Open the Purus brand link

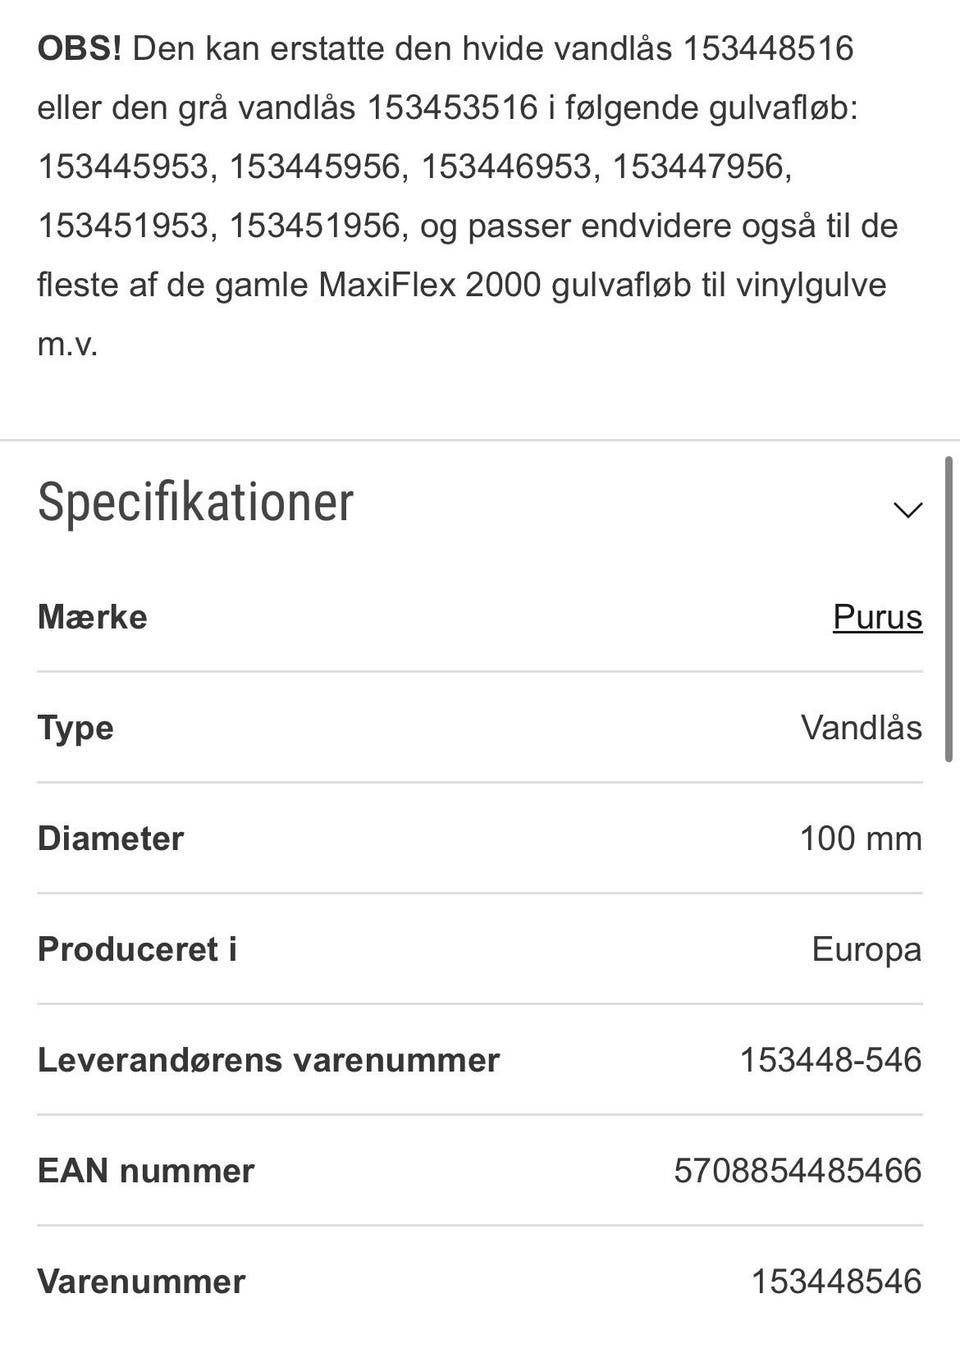[x=877, y=617]
